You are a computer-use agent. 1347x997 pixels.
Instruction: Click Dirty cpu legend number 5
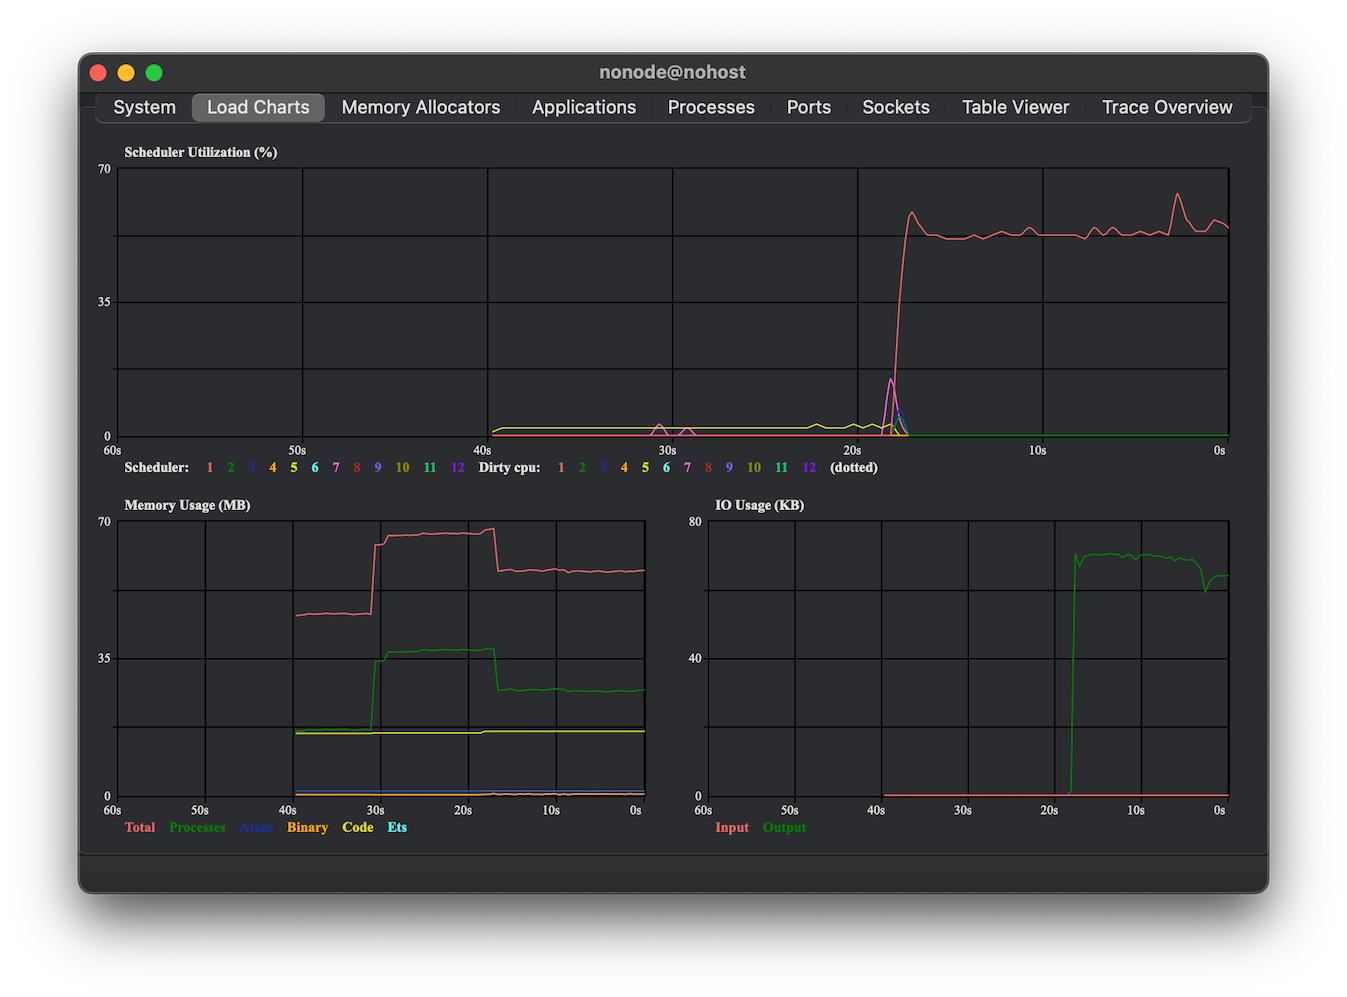point(645,467)
